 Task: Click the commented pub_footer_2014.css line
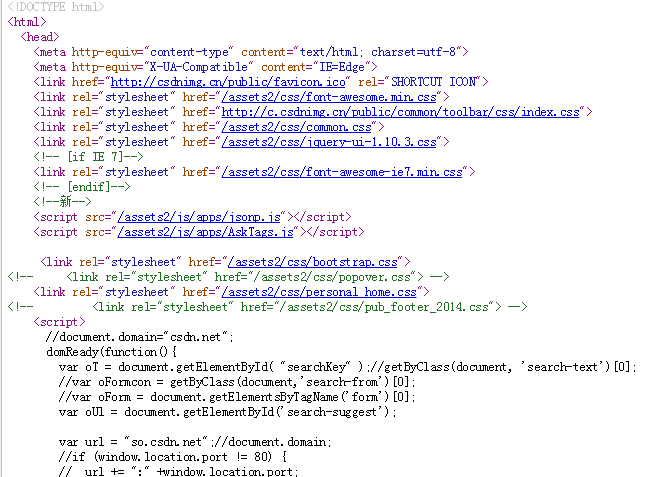267,307
